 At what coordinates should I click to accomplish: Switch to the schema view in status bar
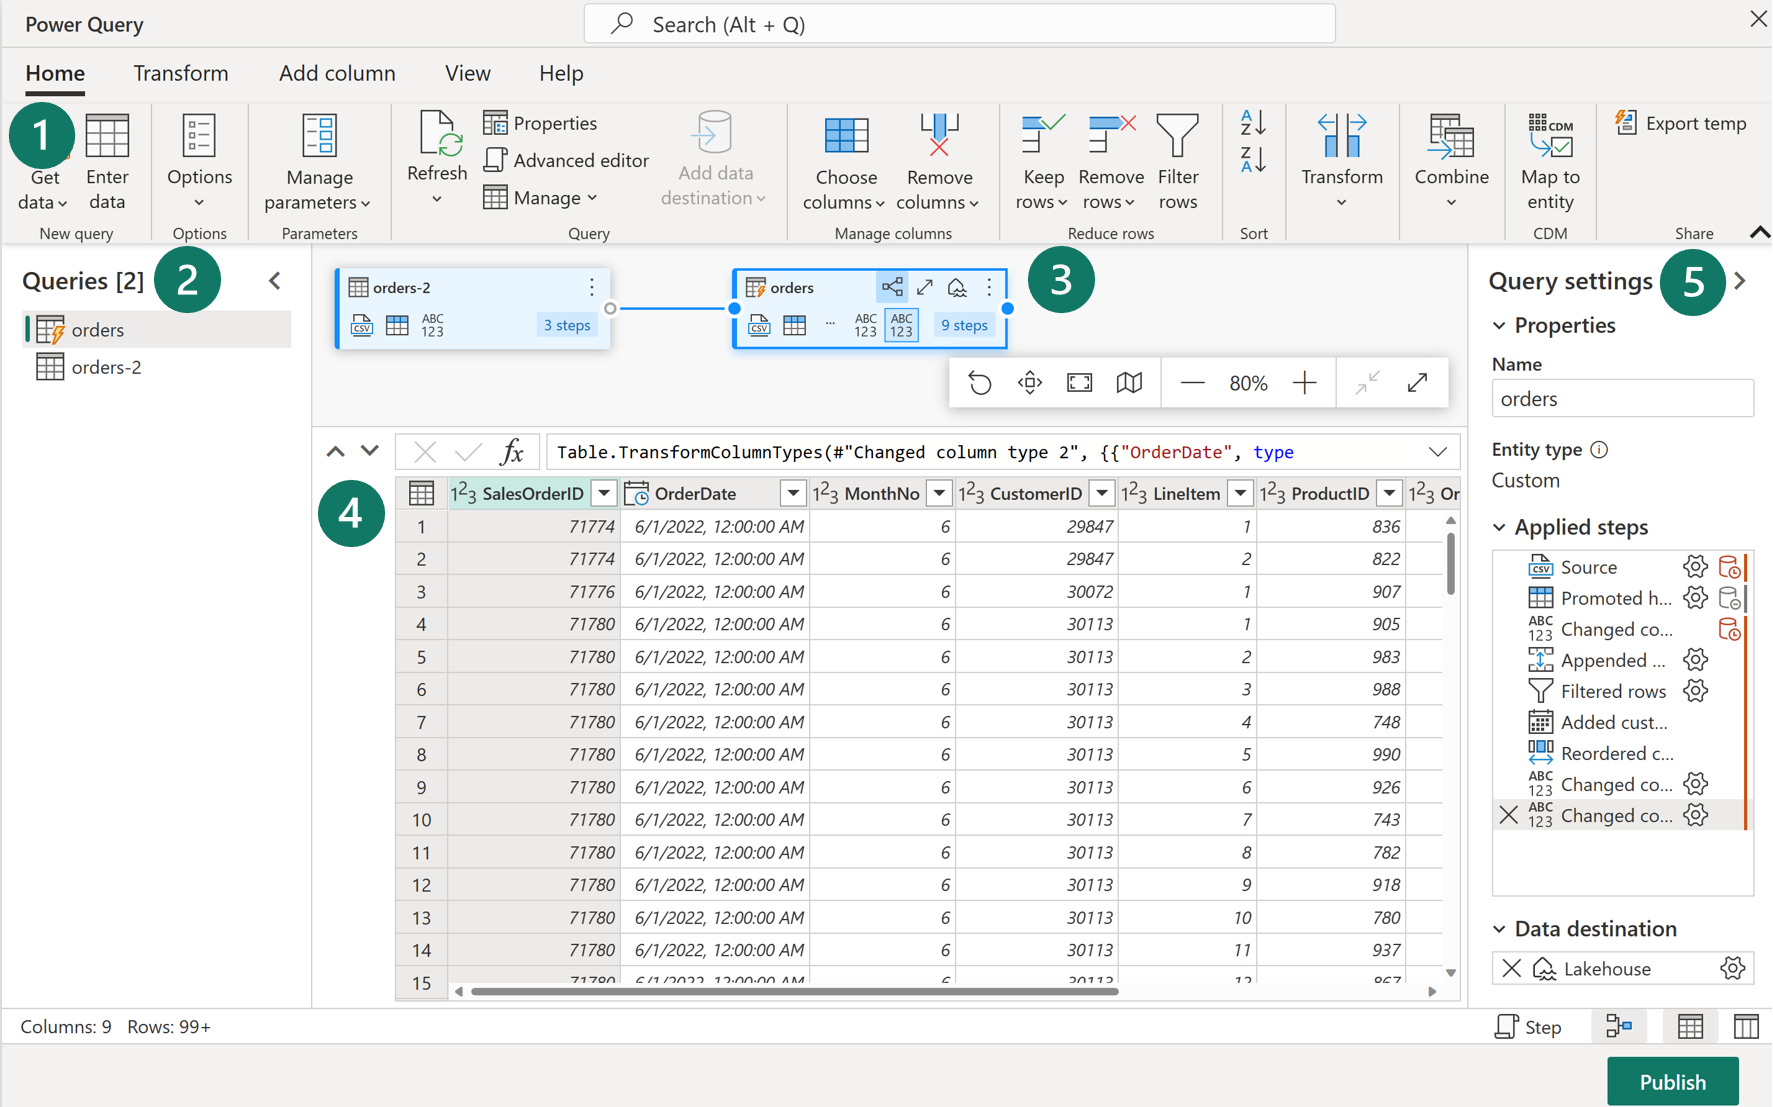coord(1746,1026)
